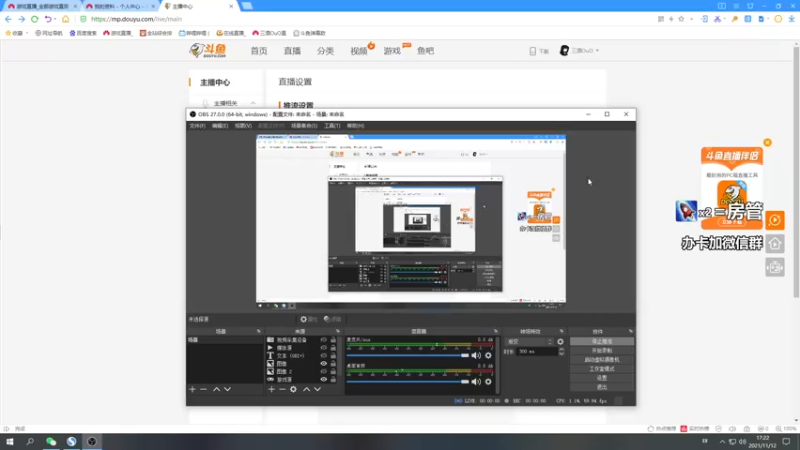Screen dimensions: 800x450
Task: Move source down with arrow icon
Action: (317, 389)
